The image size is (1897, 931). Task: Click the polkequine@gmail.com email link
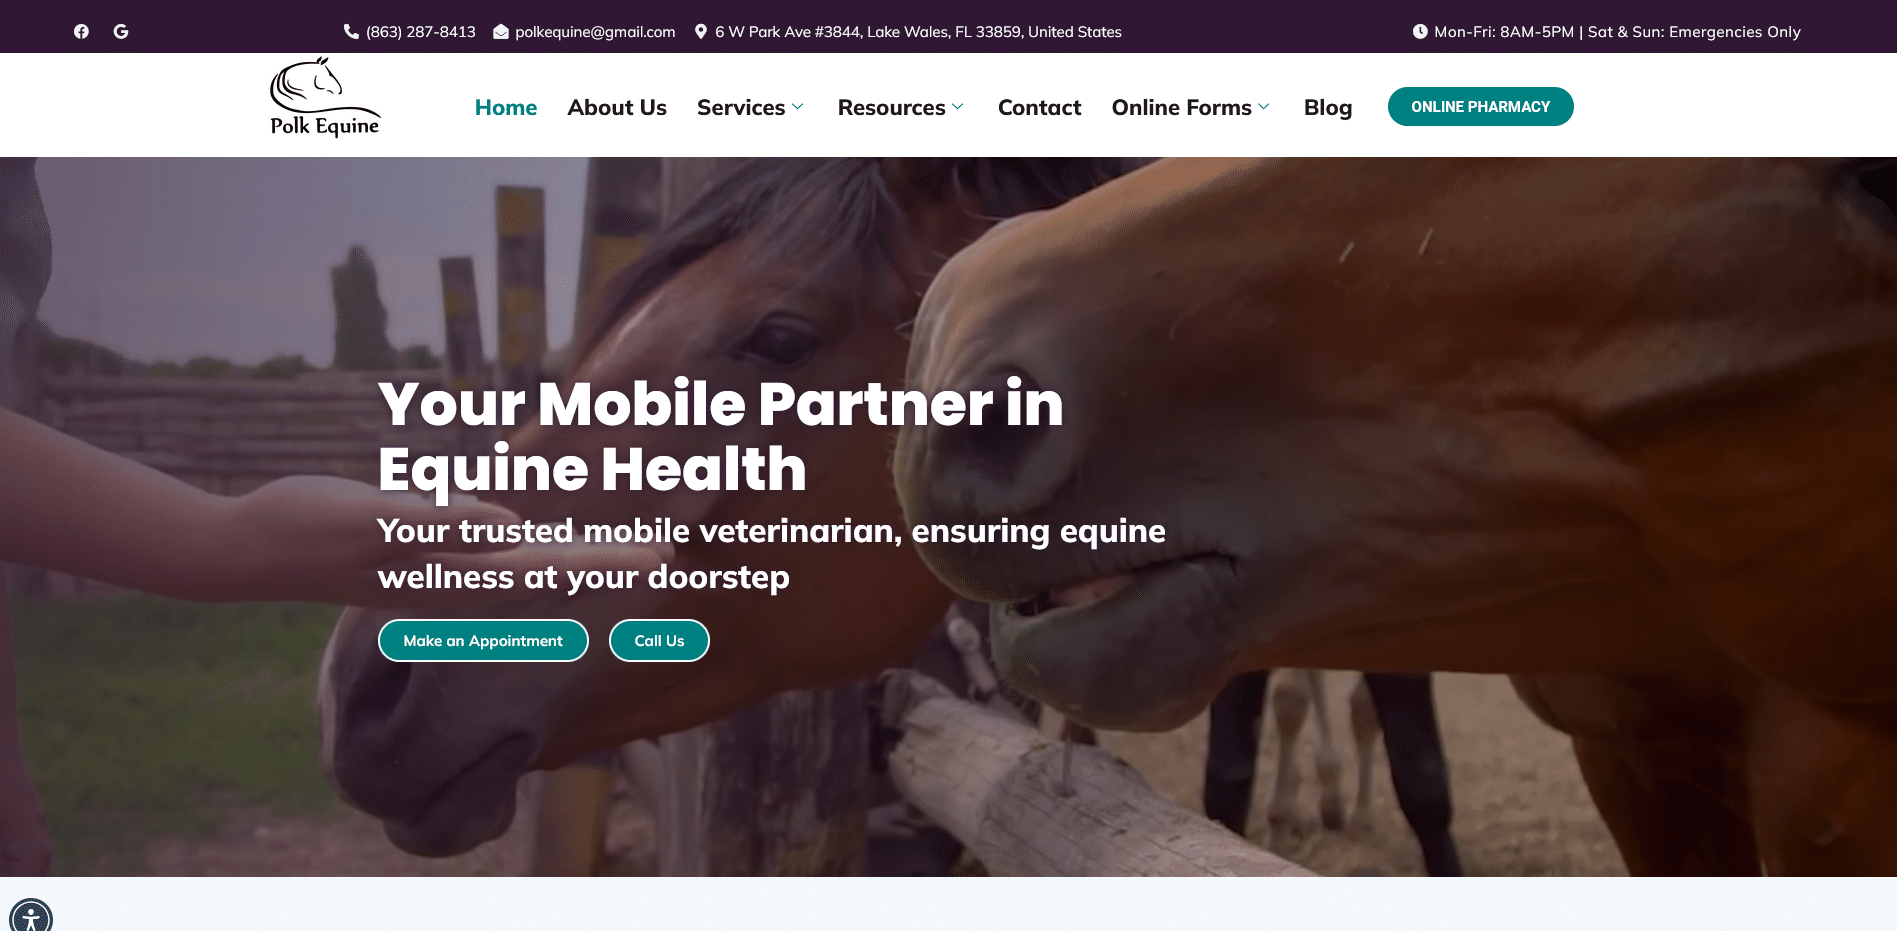[x=595, y=32]
